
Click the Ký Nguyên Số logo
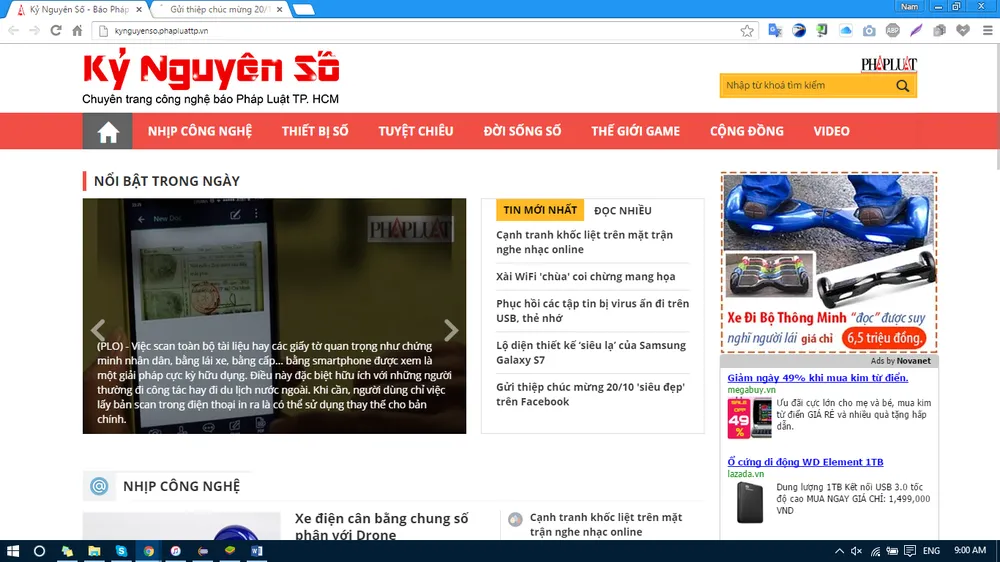pyautogui.click(x=211, y=70)
